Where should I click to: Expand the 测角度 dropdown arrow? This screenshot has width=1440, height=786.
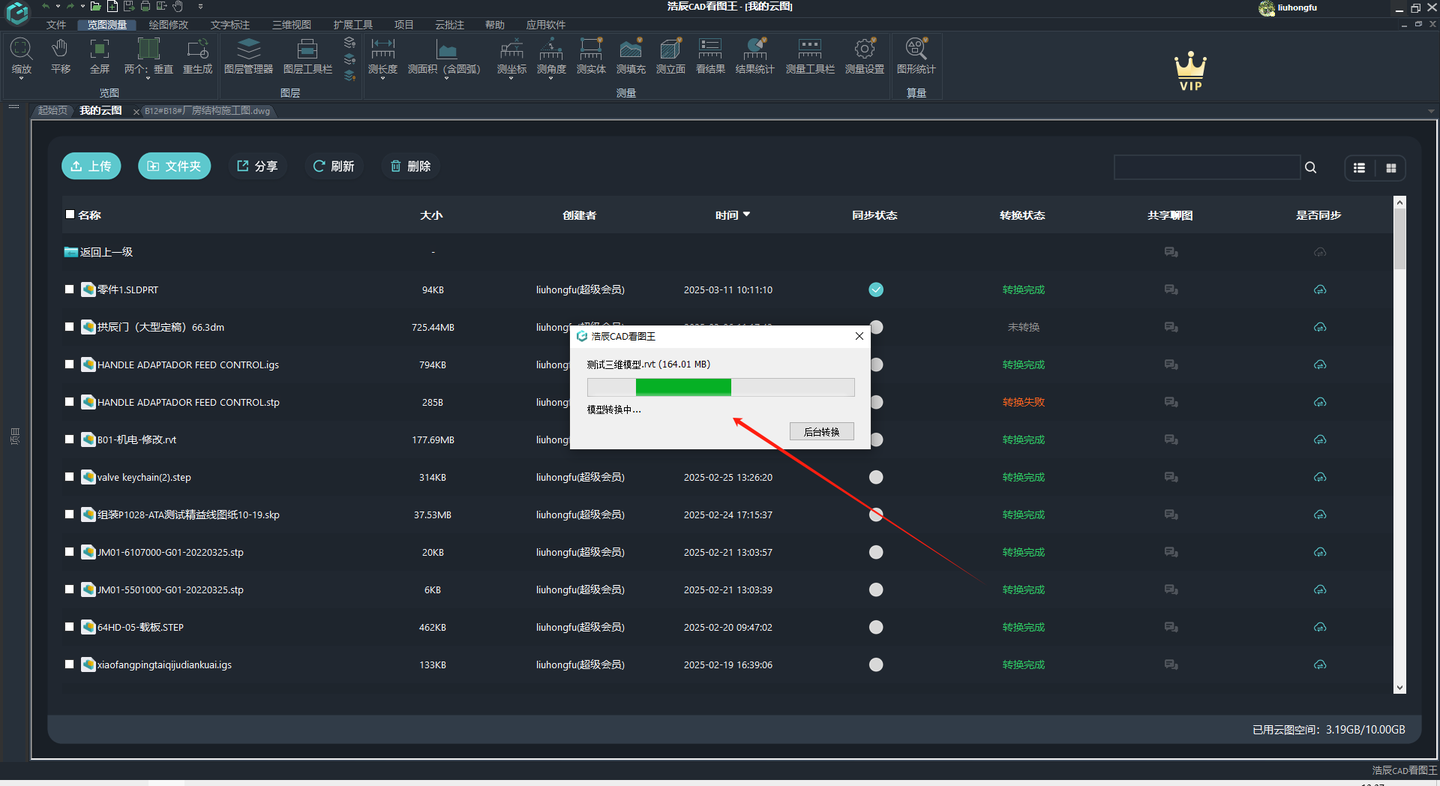551,79
